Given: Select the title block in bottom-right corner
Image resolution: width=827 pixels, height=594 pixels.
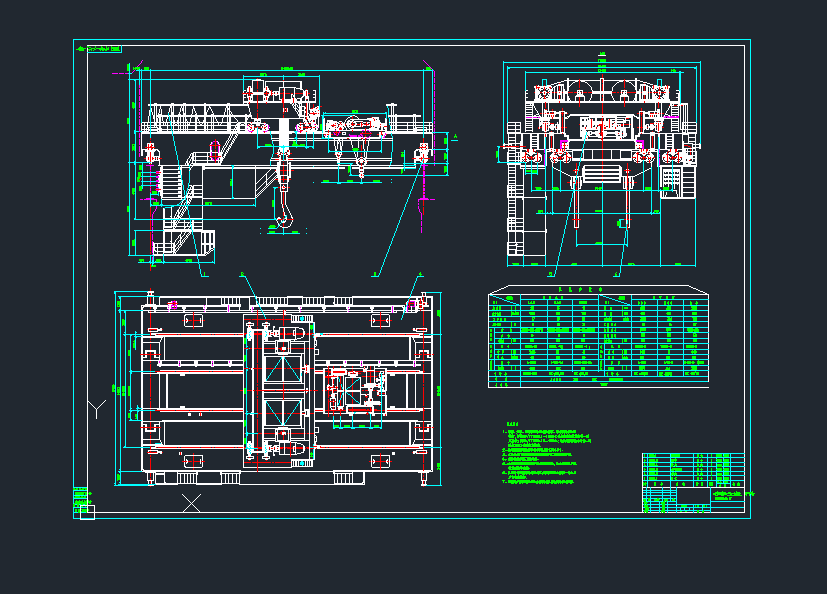Looking at the screenshot, I should pyautogui.click(x=693, y=483).
